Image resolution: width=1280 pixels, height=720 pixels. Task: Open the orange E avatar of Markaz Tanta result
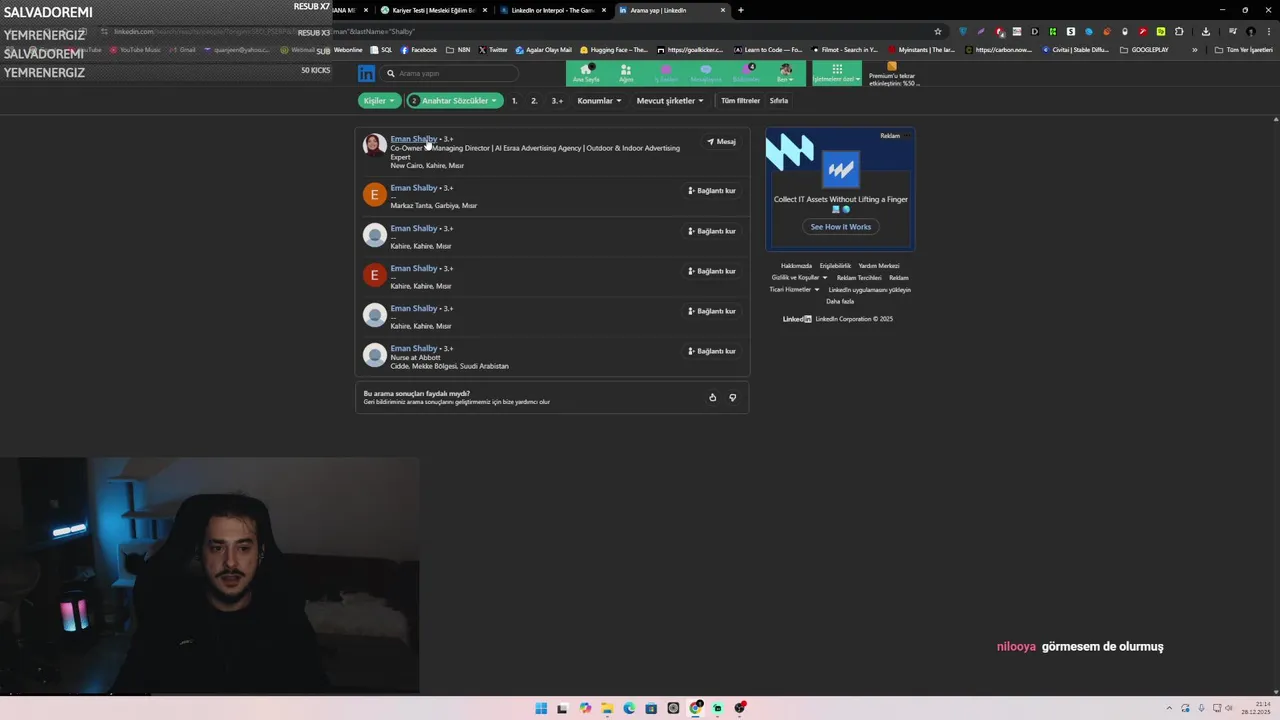click(374, 195)
